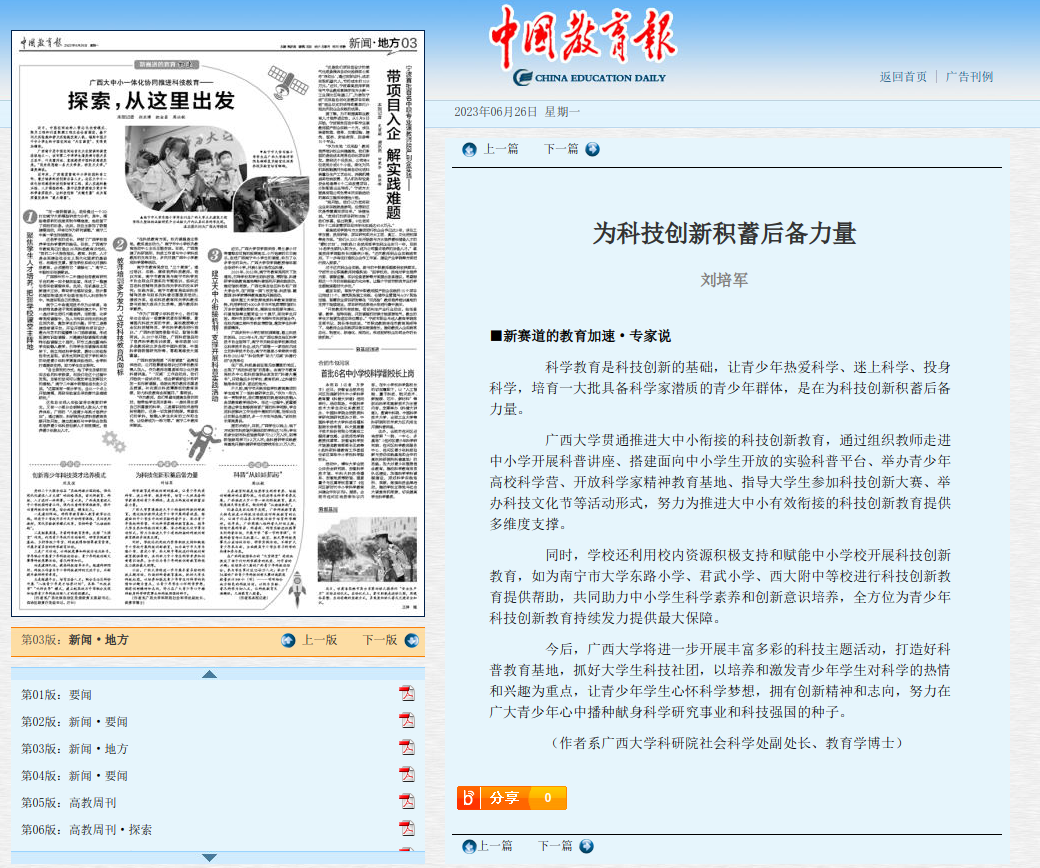
Task: Click 上一篇 link below the article
Action: tap(494, 846)
